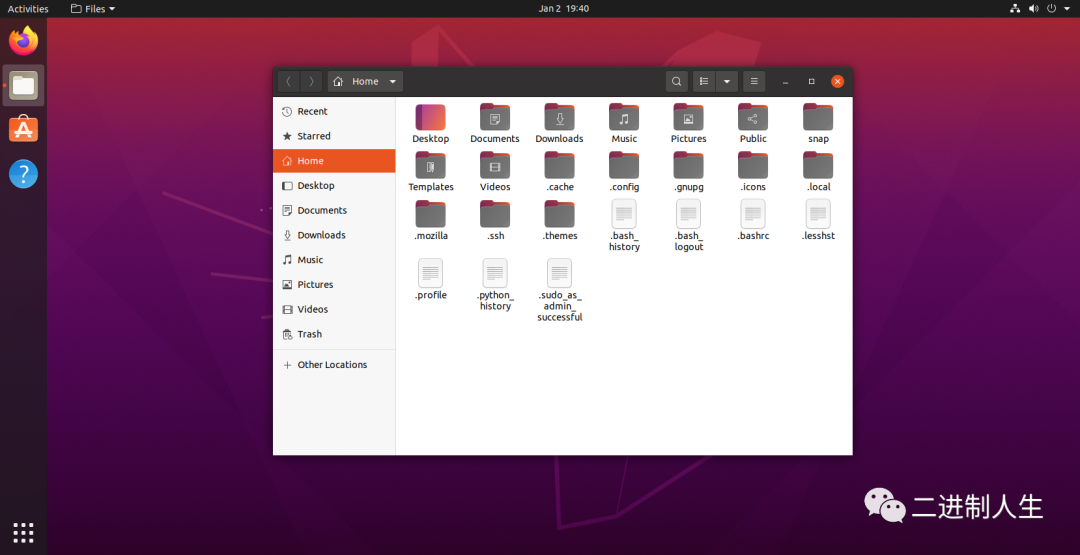Open Starred in the sidebar
Screen dimensions: 1080x555
click(x=313, y=136)
